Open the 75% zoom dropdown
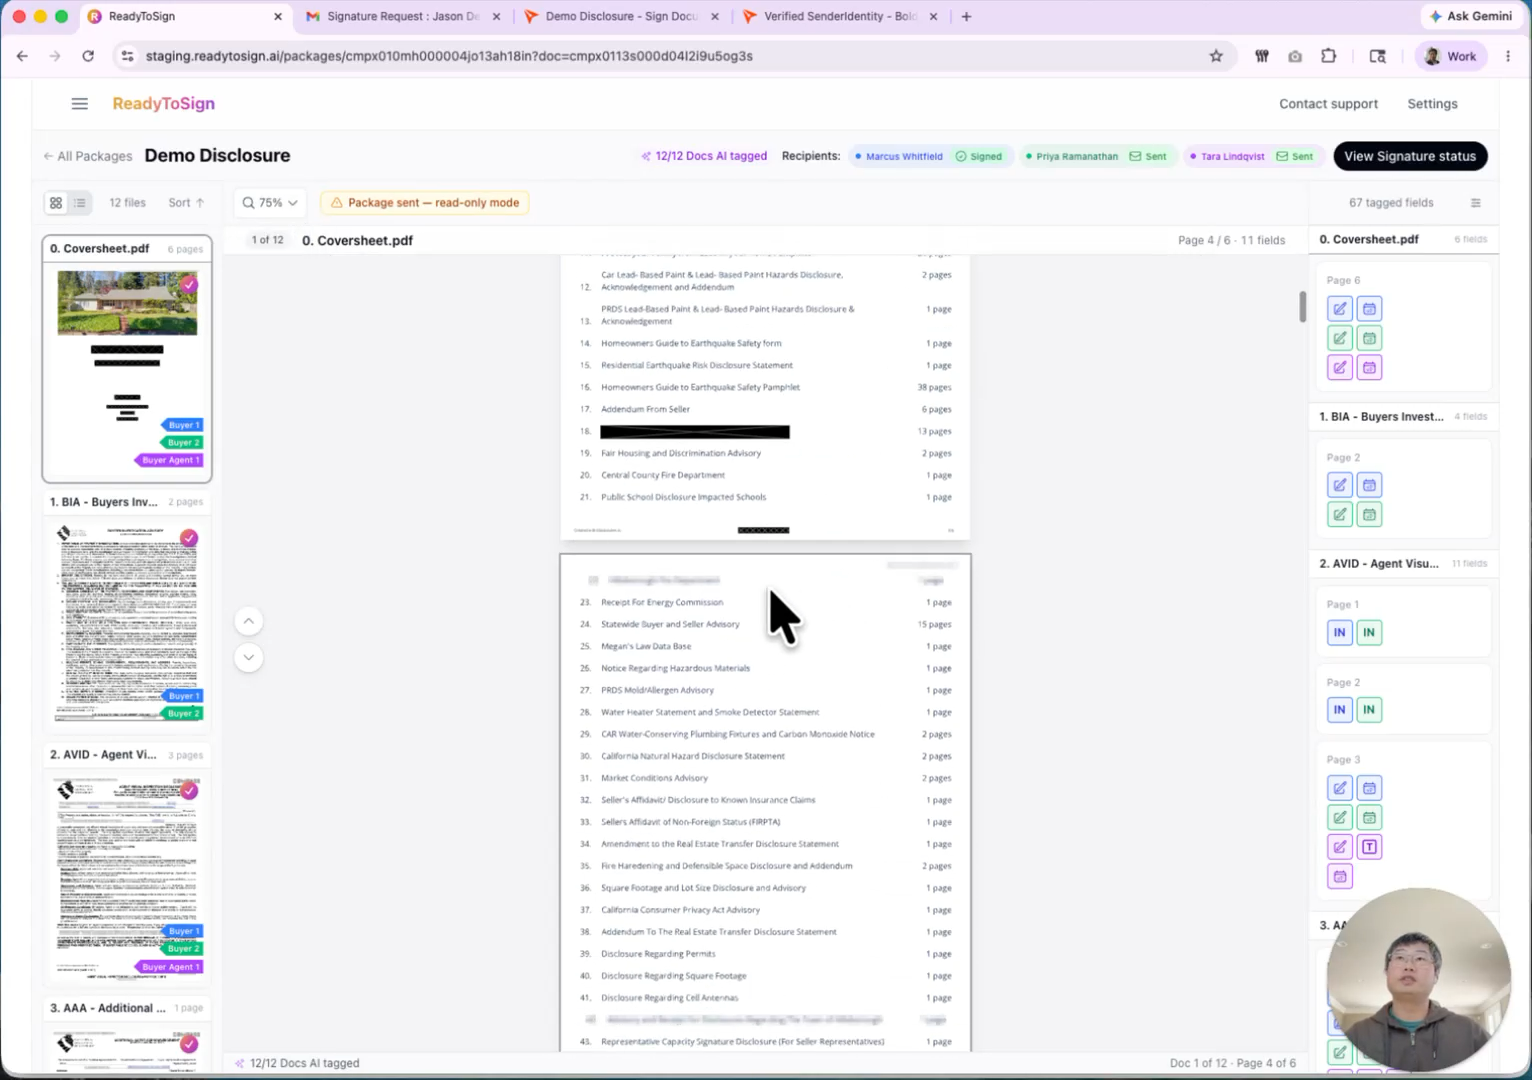This screenshot has height=1080, width=1532. 270,203
